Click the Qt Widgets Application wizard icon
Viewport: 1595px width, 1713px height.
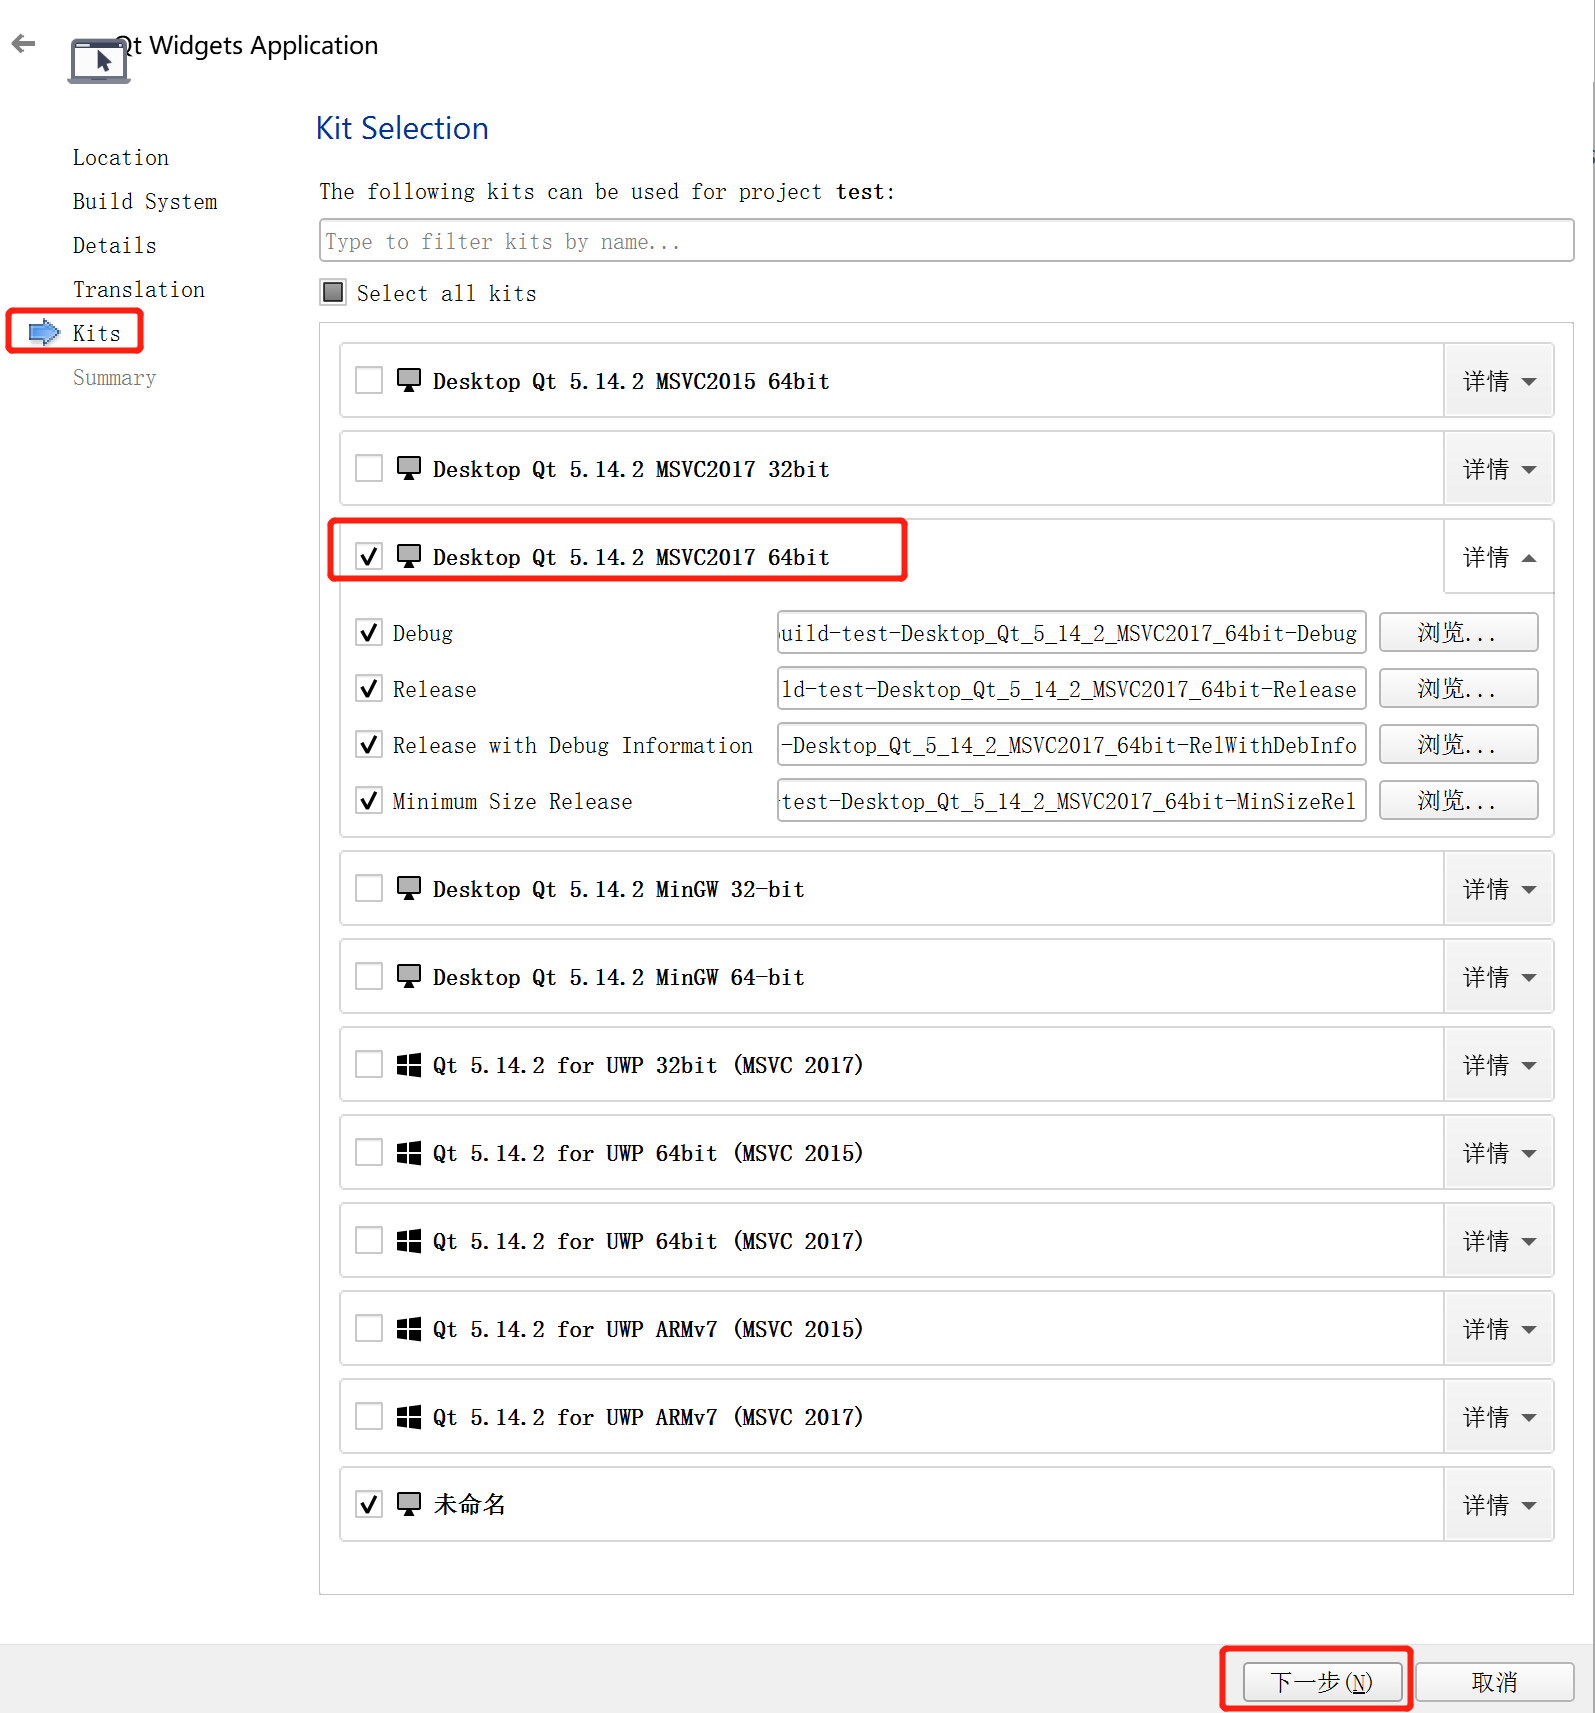tap(98, 60)
